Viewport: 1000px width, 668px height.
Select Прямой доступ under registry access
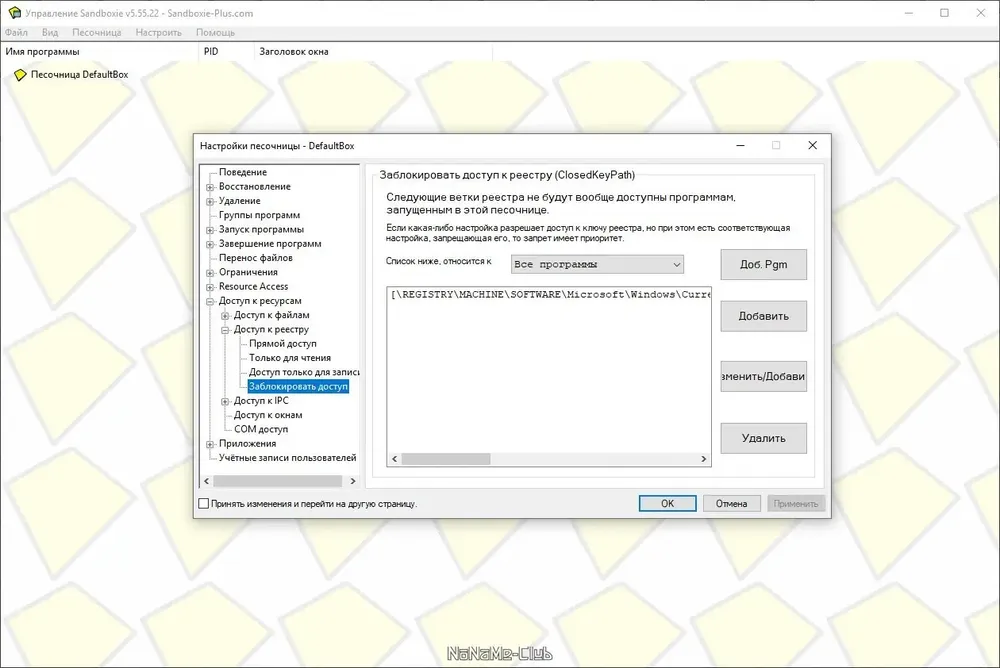[283, 343]
